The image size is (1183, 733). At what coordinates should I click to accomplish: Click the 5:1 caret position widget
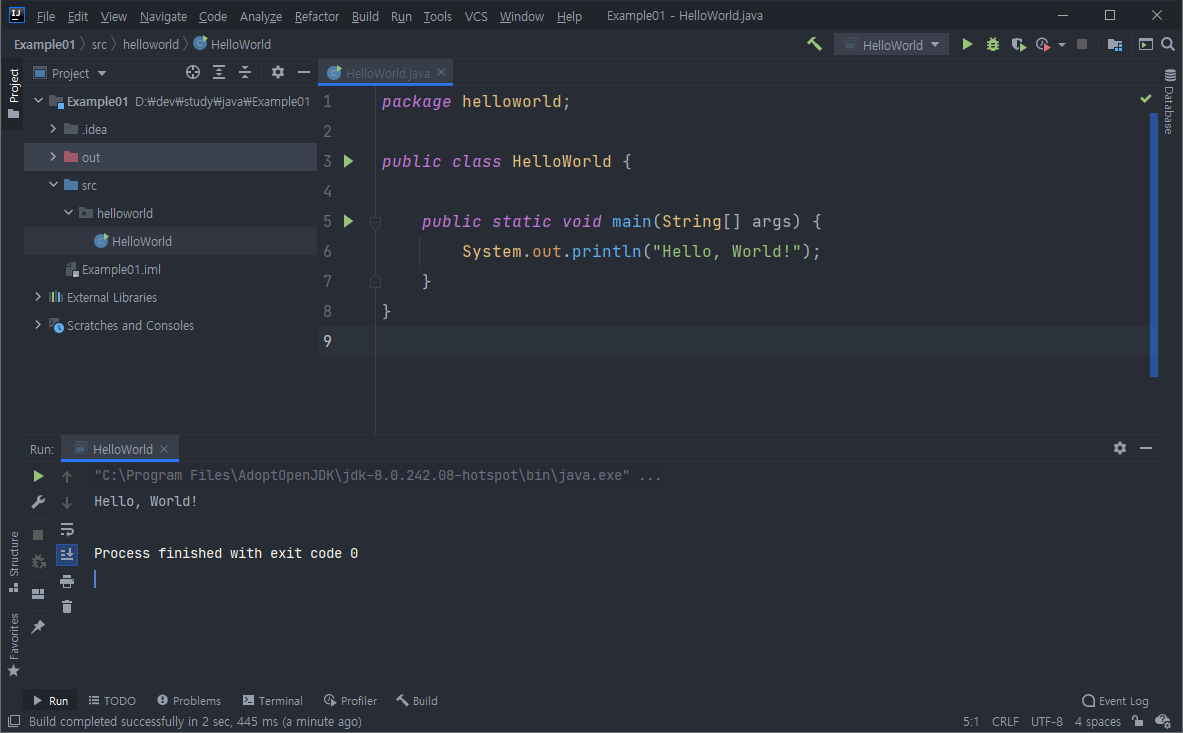click(x=971, y=722)
